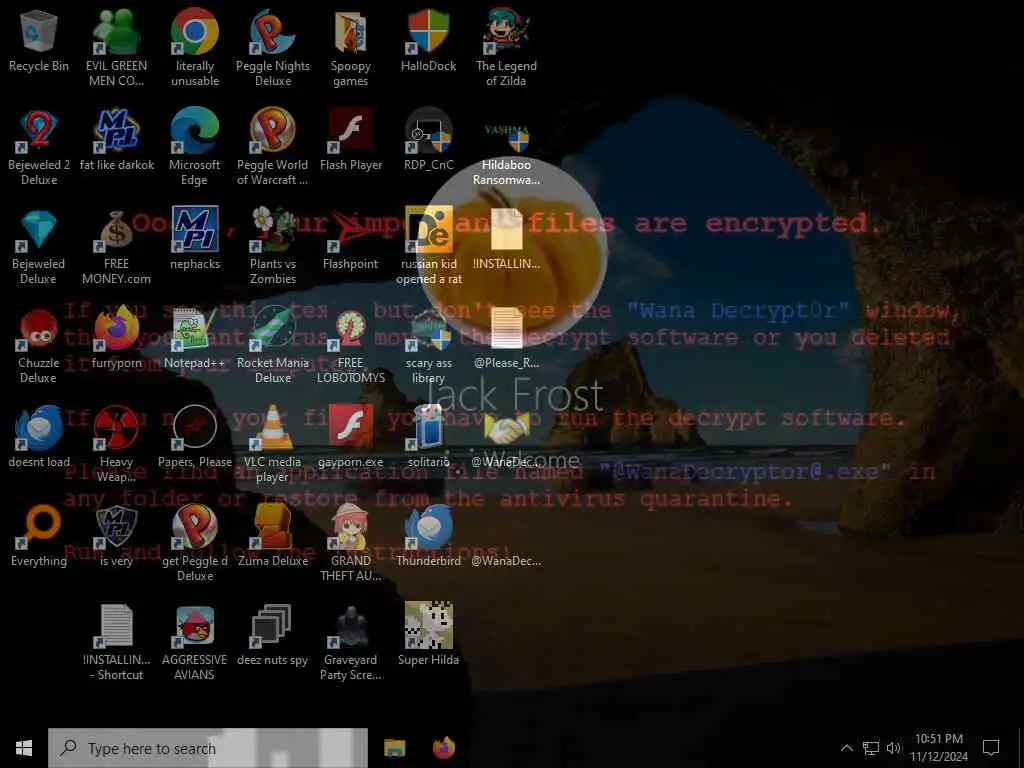Launch the Flashpoint shortcut
The height and width of the screenshot is (768, 1024).
point(351,240)
